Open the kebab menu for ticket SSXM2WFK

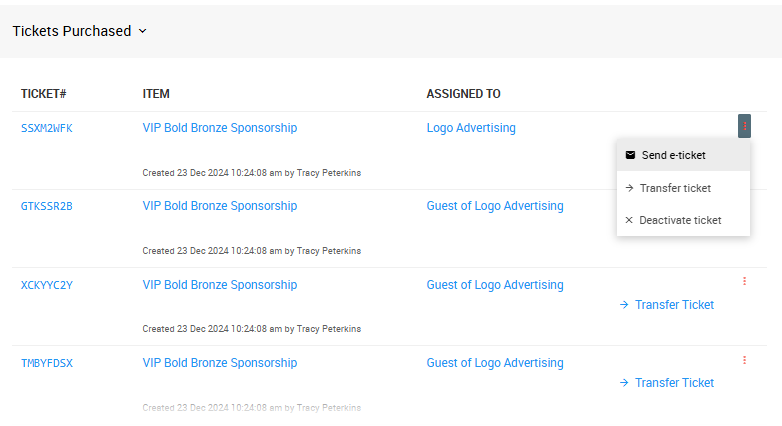coord(745,126)
